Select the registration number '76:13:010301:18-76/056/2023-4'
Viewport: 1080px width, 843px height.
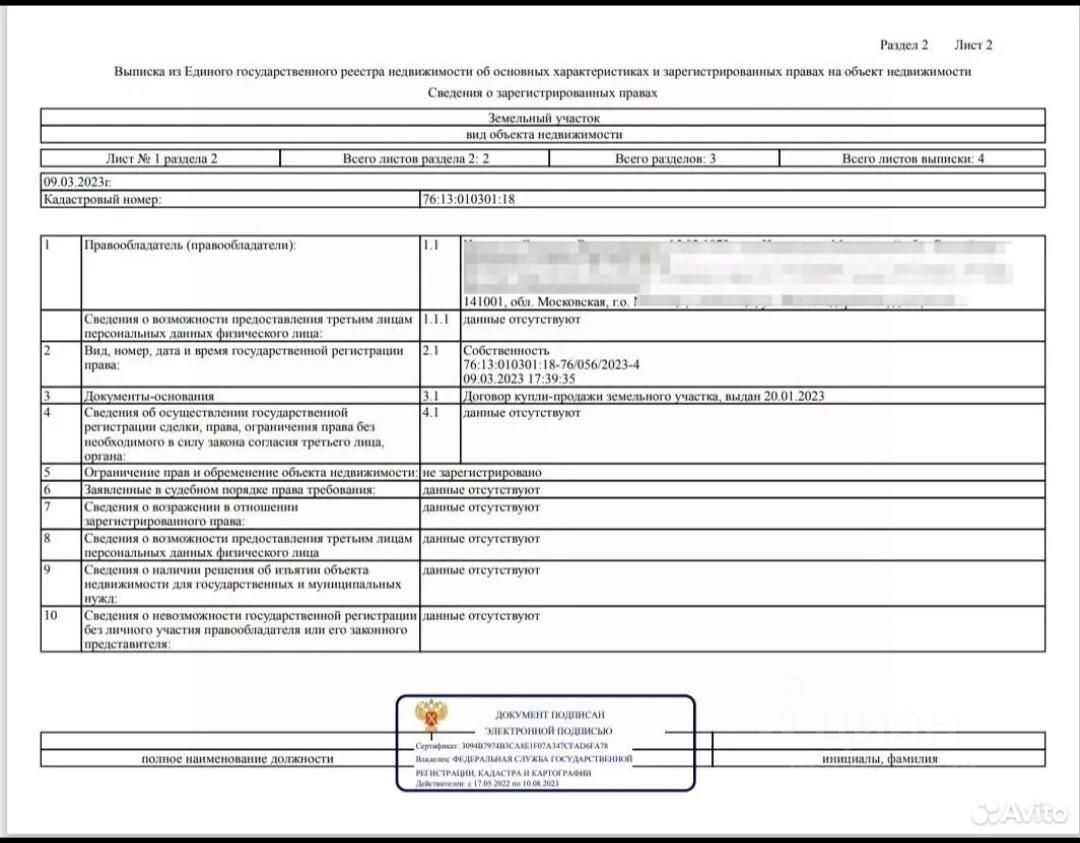pos(551,364)
